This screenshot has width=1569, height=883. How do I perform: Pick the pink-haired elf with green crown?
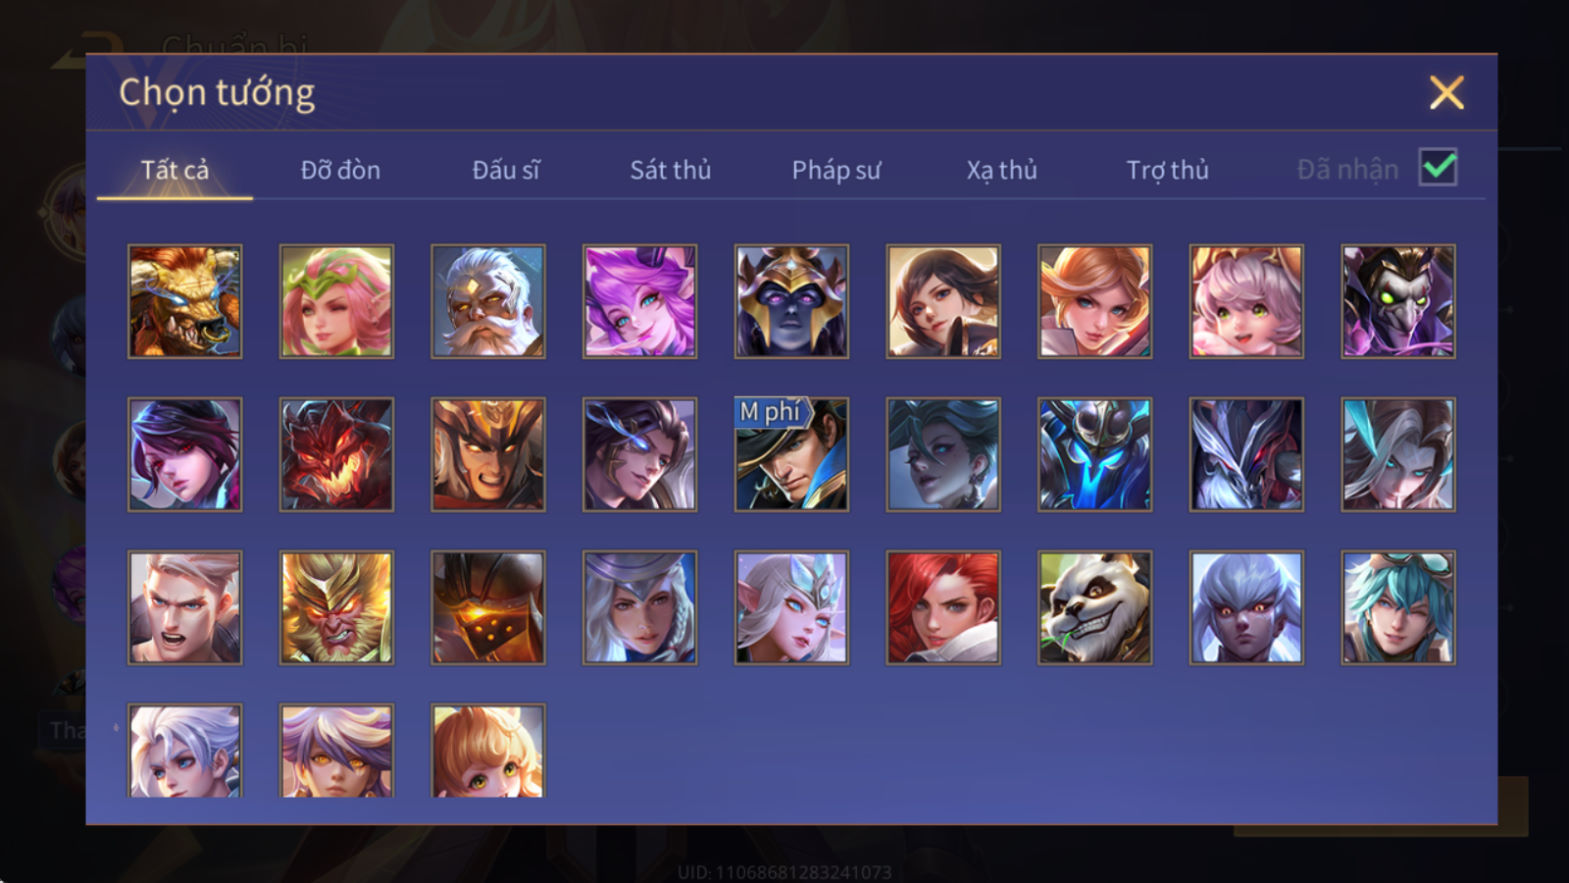point(336,301)
